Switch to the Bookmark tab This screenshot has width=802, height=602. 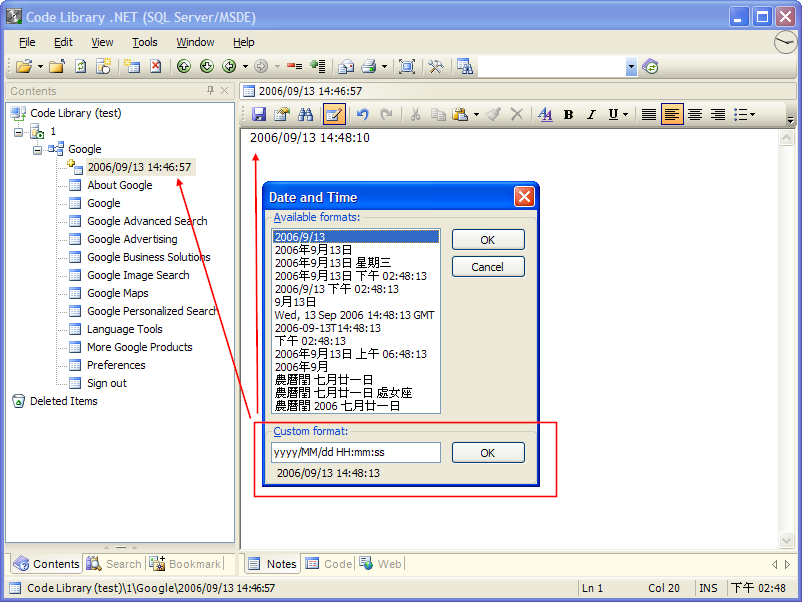click(x=185, y=564)
